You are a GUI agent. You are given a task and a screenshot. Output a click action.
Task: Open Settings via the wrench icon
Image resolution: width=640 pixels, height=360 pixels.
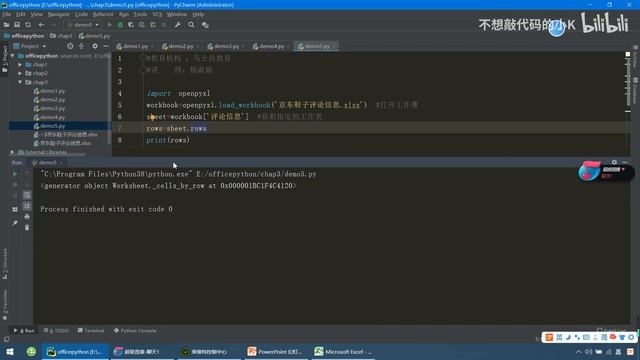coord(177,25)
